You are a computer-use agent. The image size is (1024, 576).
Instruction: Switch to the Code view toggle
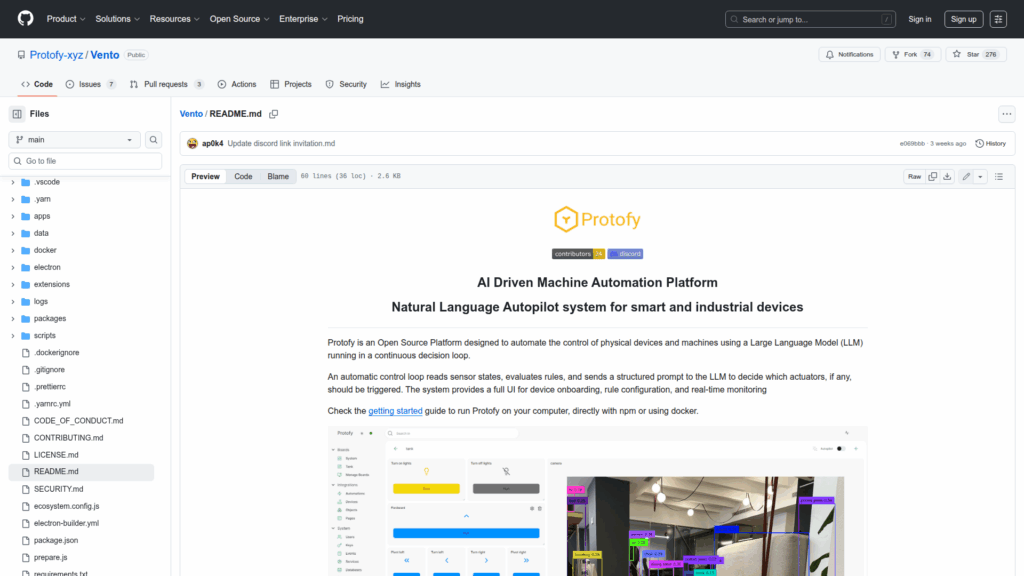click(243, 176)
